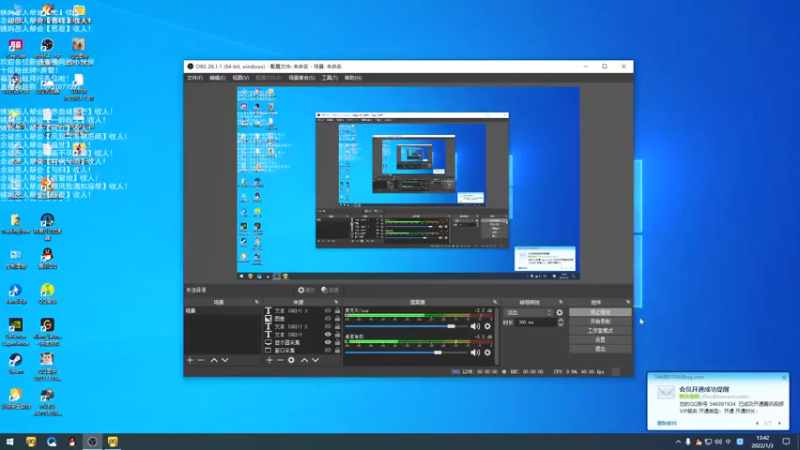The image size is (800, 450).
Task: Open source properties gear in sources toolbar
Action: tap(291, 360)
